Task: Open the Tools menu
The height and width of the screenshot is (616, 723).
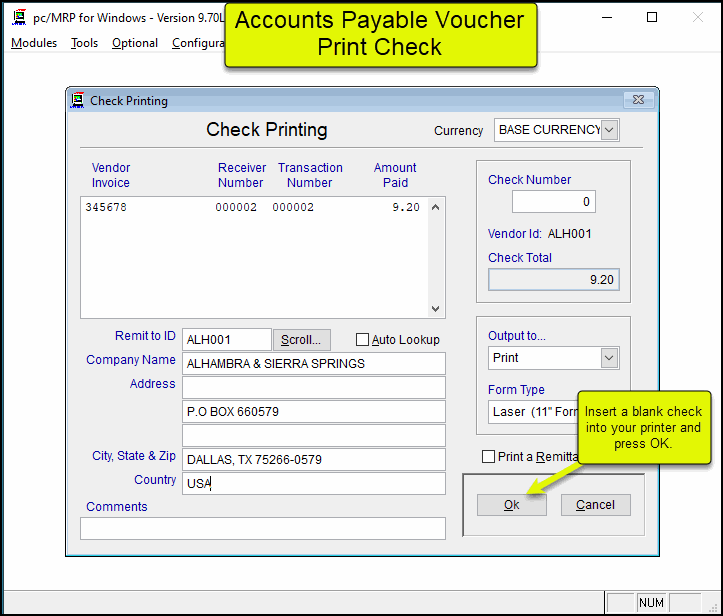Action: pyautogui.click(x=85, y=43)
